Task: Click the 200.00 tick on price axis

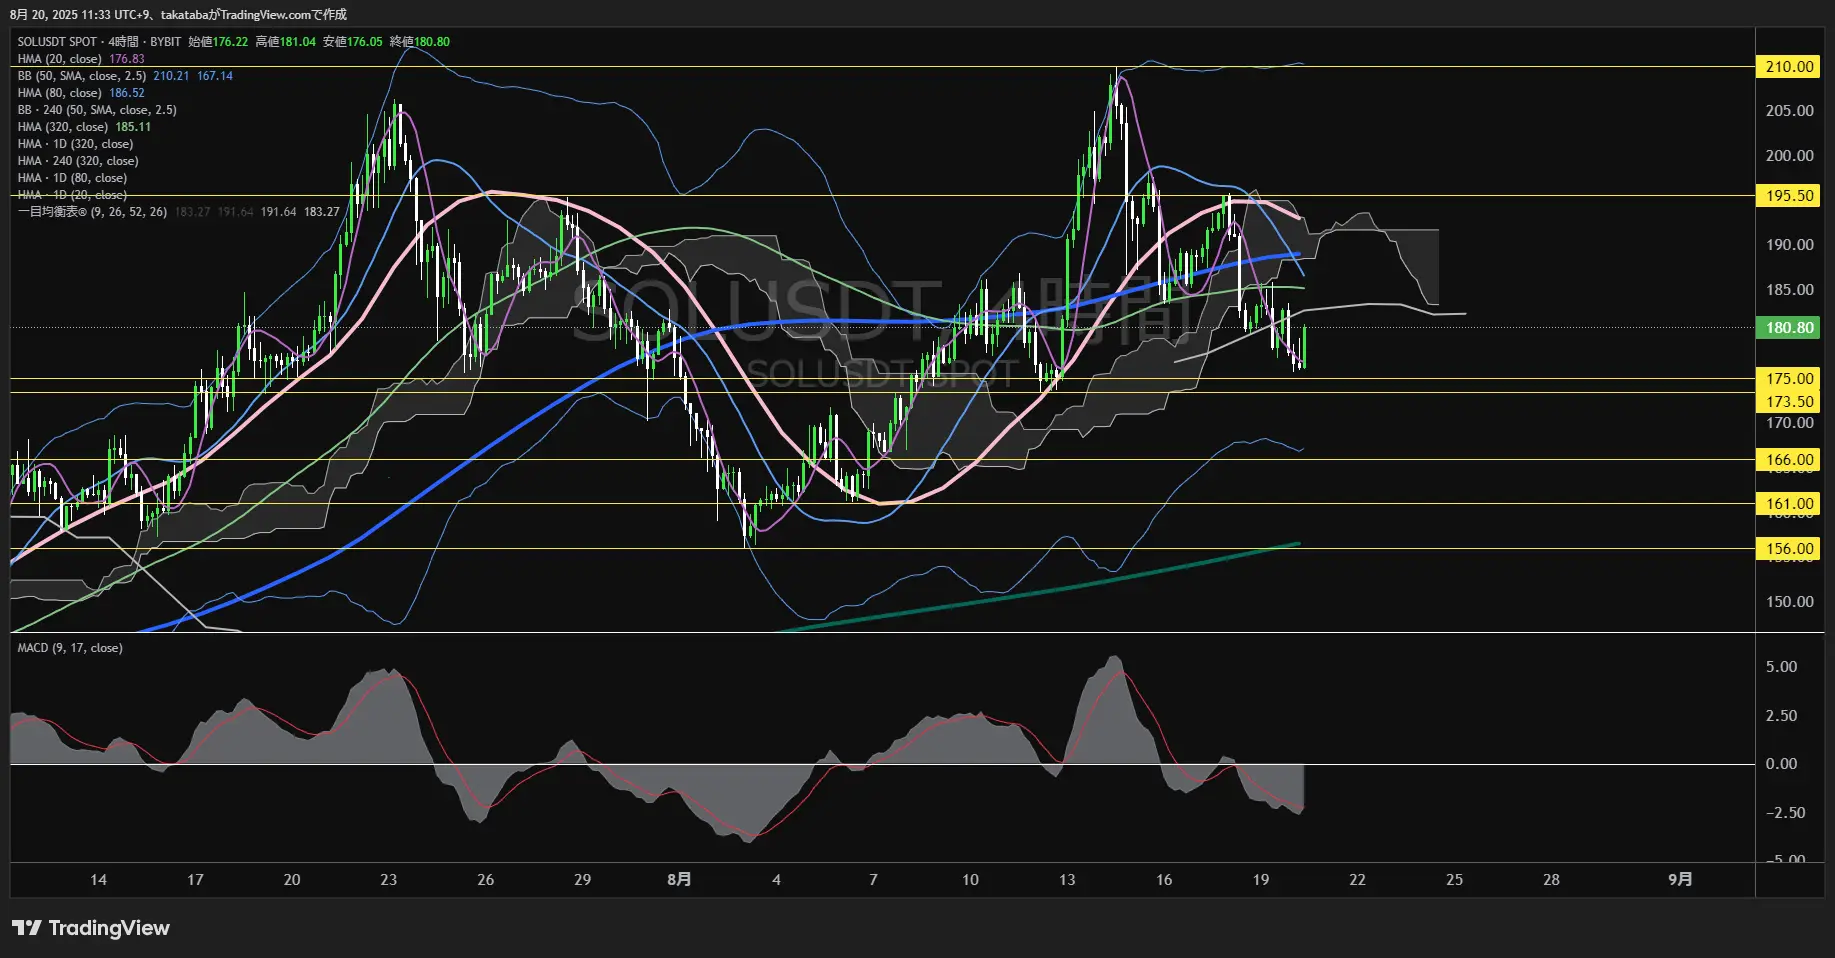Action: tap(1789, 156)
